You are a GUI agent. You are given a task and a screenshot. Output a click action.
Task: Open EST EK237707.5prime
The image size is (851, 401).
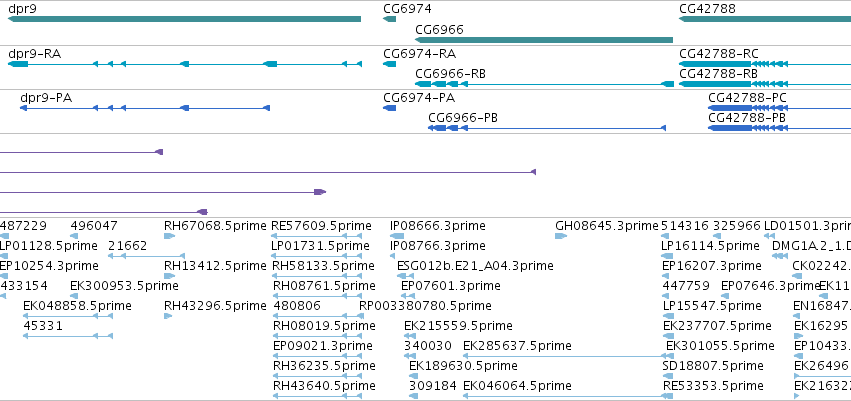(x=717, y=326)
